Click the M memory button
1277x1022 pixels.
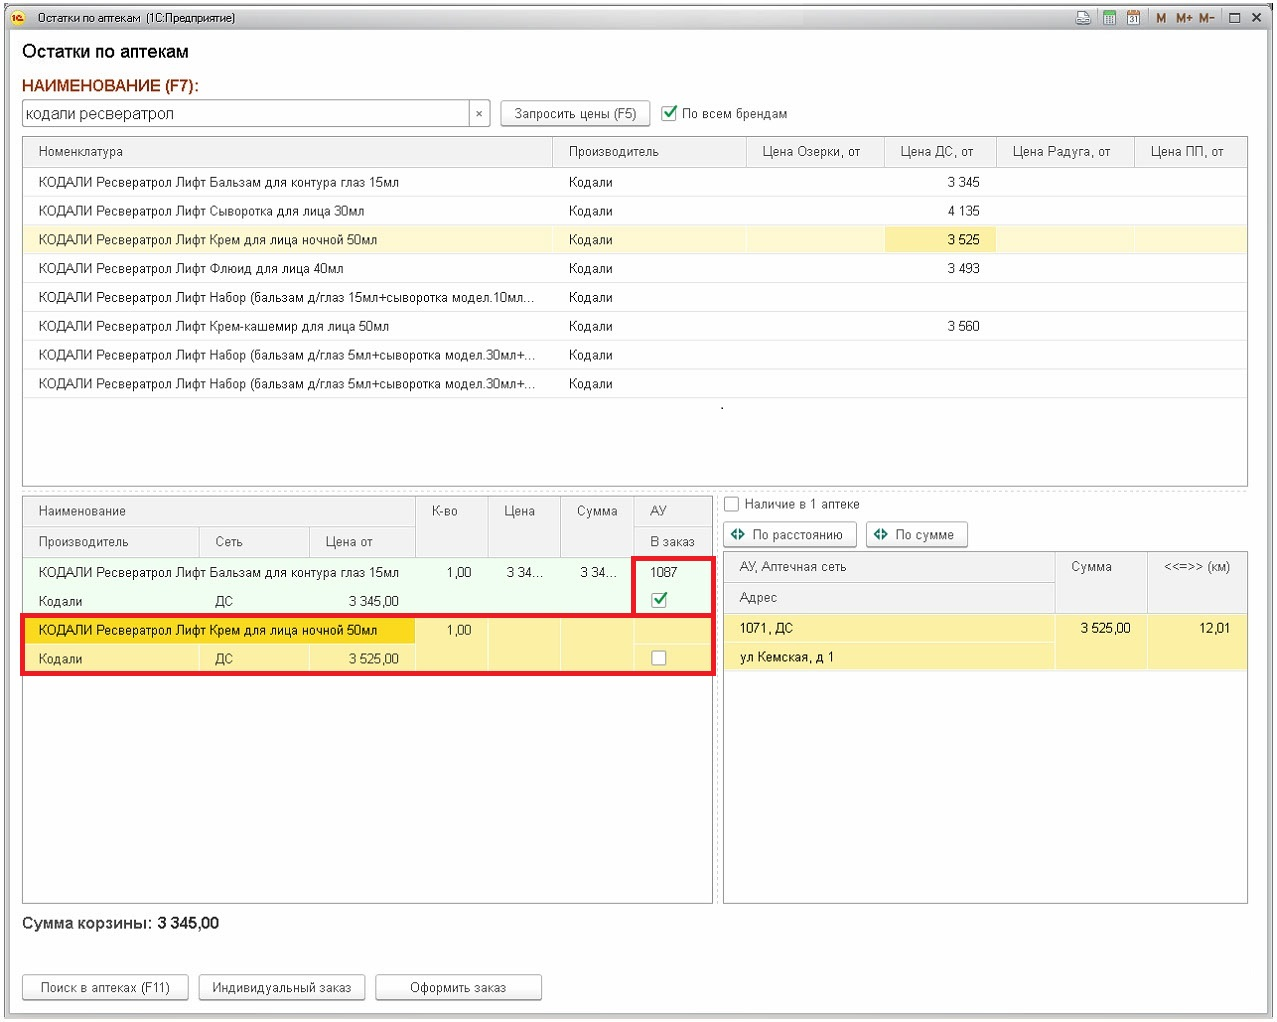click(1160, 18)
